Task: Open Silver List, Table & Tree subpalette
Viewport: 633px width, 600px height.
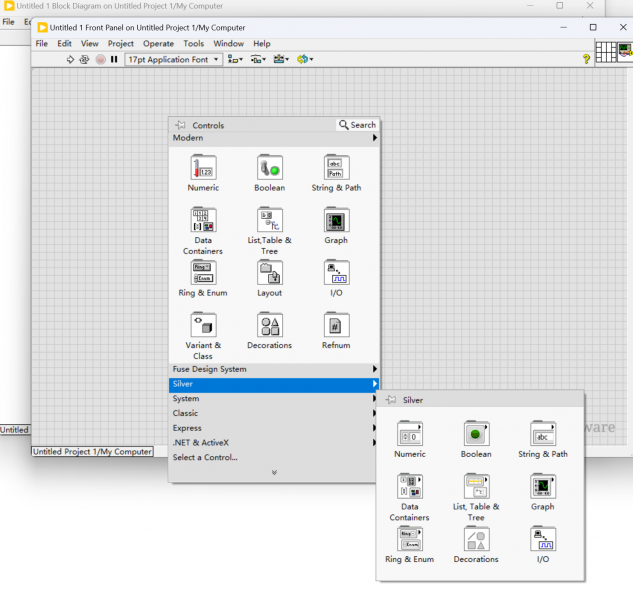Action: click(x=476, y=497)
